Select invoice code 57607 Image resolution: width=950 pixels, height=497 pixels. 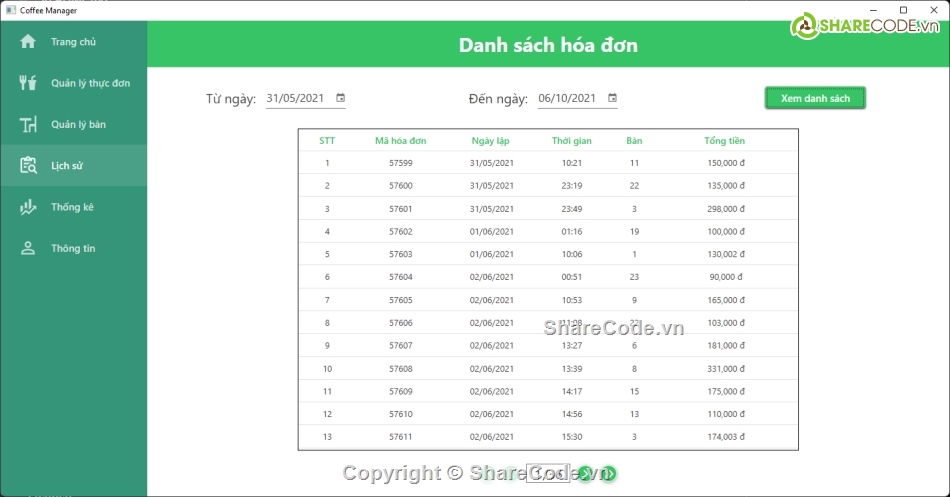[400, 345]
